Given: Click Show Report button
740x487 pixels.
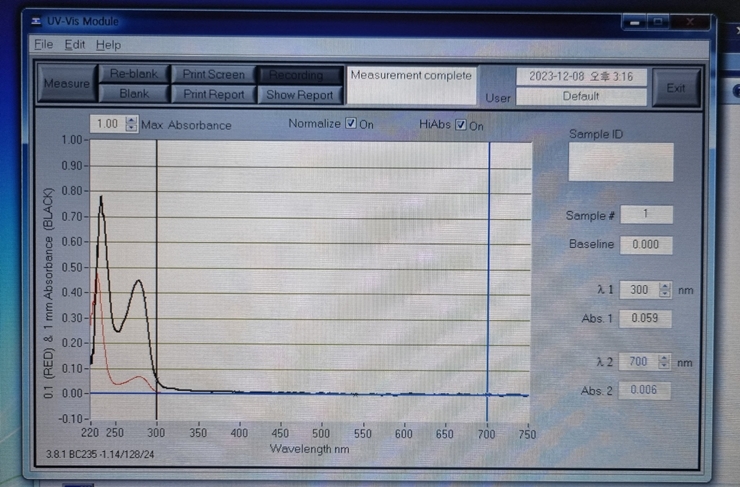Looking at the screenshot, I should tap(299, 95).
